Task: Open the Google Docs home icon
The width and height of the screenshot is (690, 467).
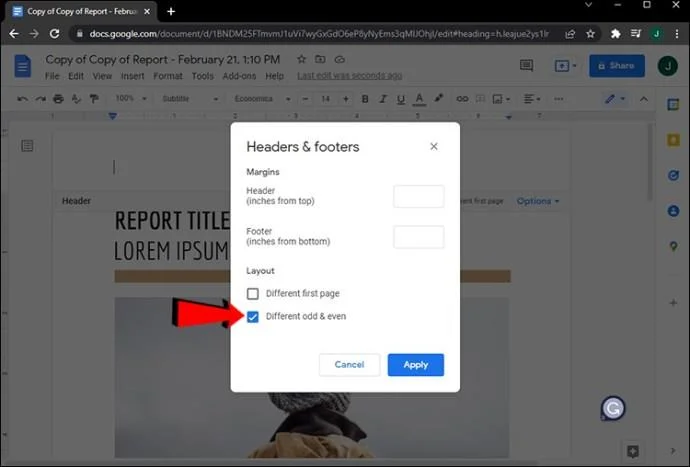Action: click(22, 66)
